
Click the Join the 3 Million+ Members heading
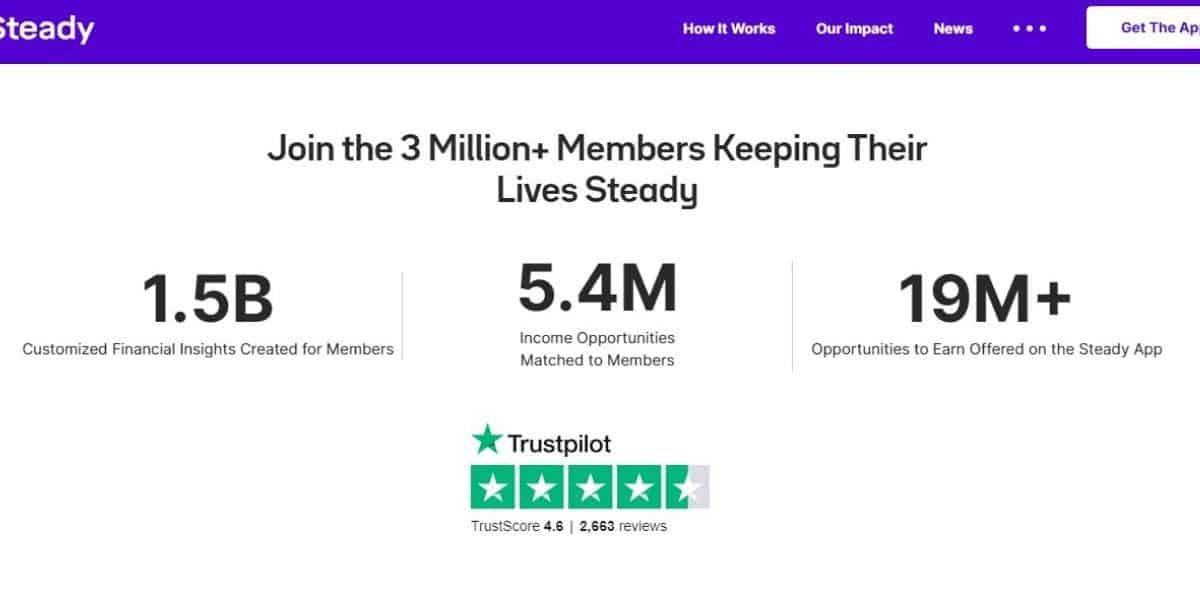597,169
